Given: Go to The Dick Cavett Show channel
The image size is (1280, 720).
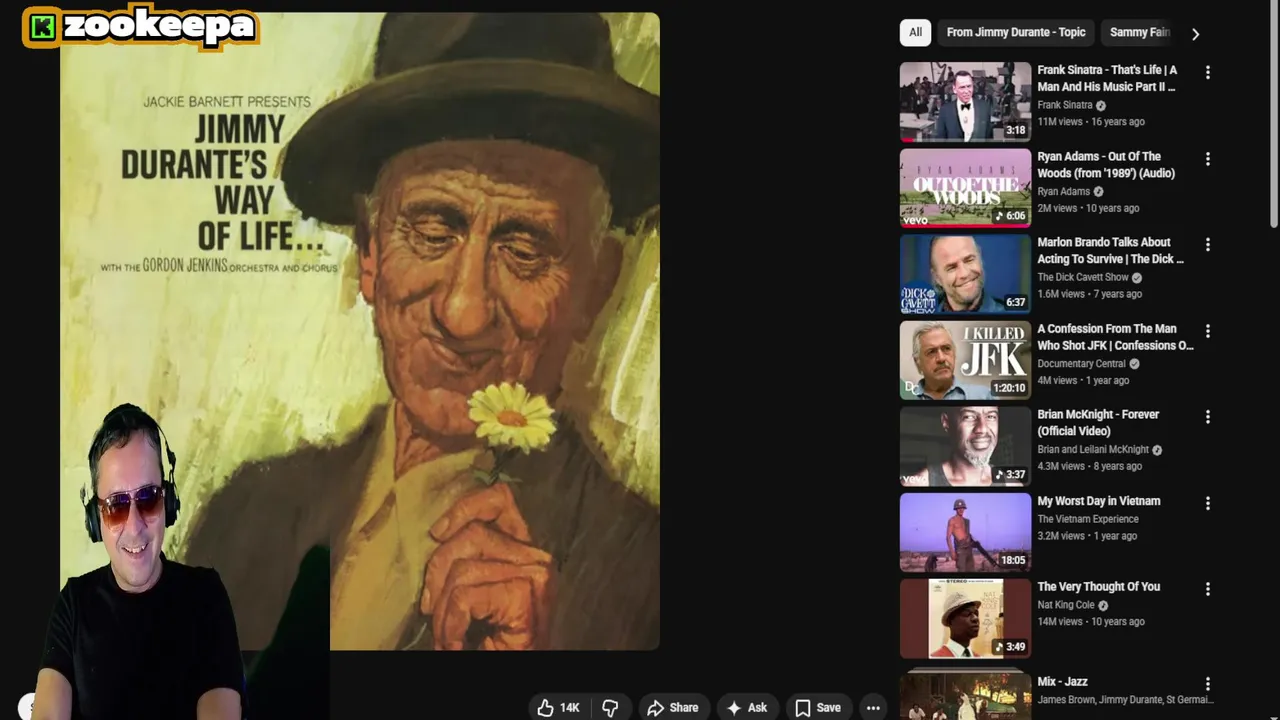Looking at the screenshot, I should tap(1083, 278).
